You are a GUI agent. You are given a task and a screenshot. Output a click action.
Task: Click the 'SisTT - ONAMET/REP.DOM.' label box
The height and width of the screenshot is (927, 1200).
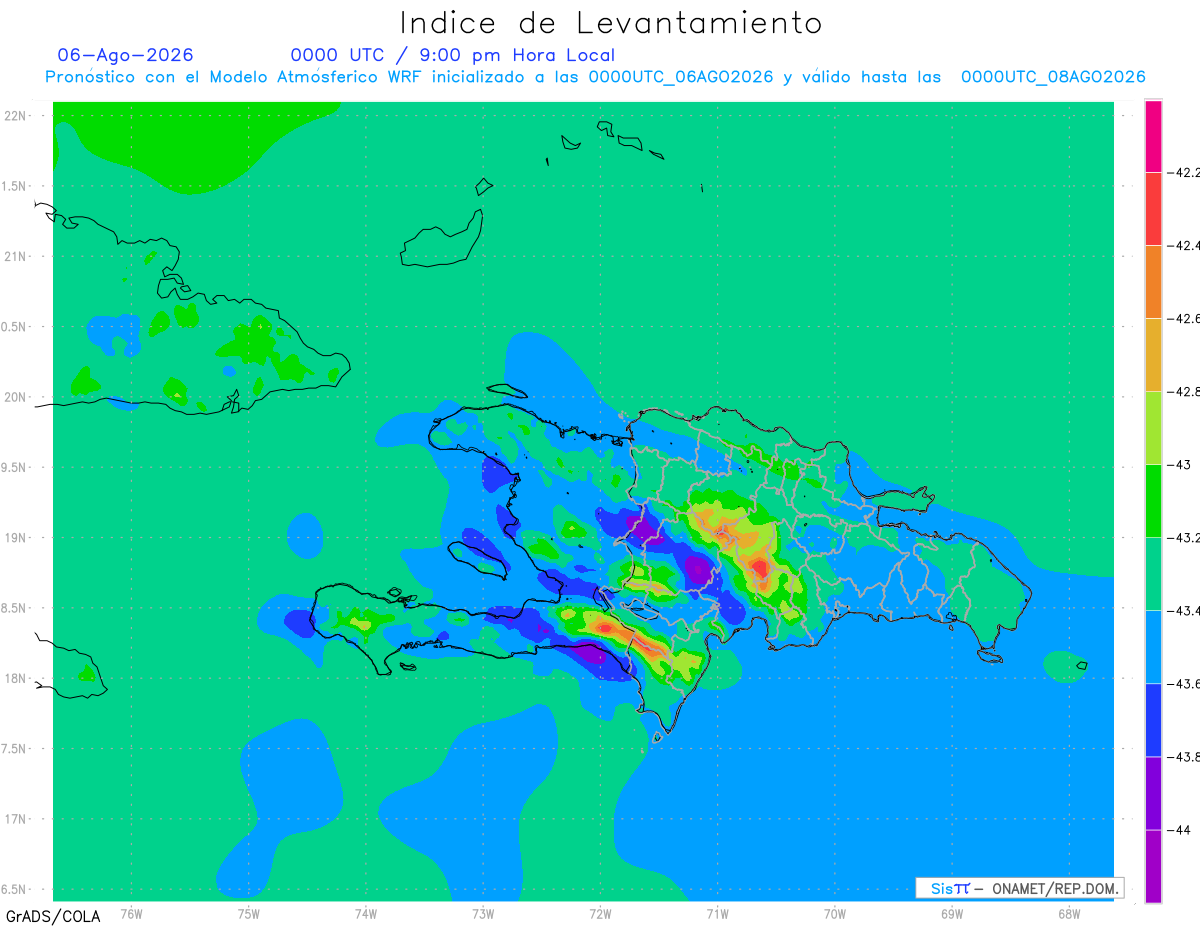coord(1020,888)
